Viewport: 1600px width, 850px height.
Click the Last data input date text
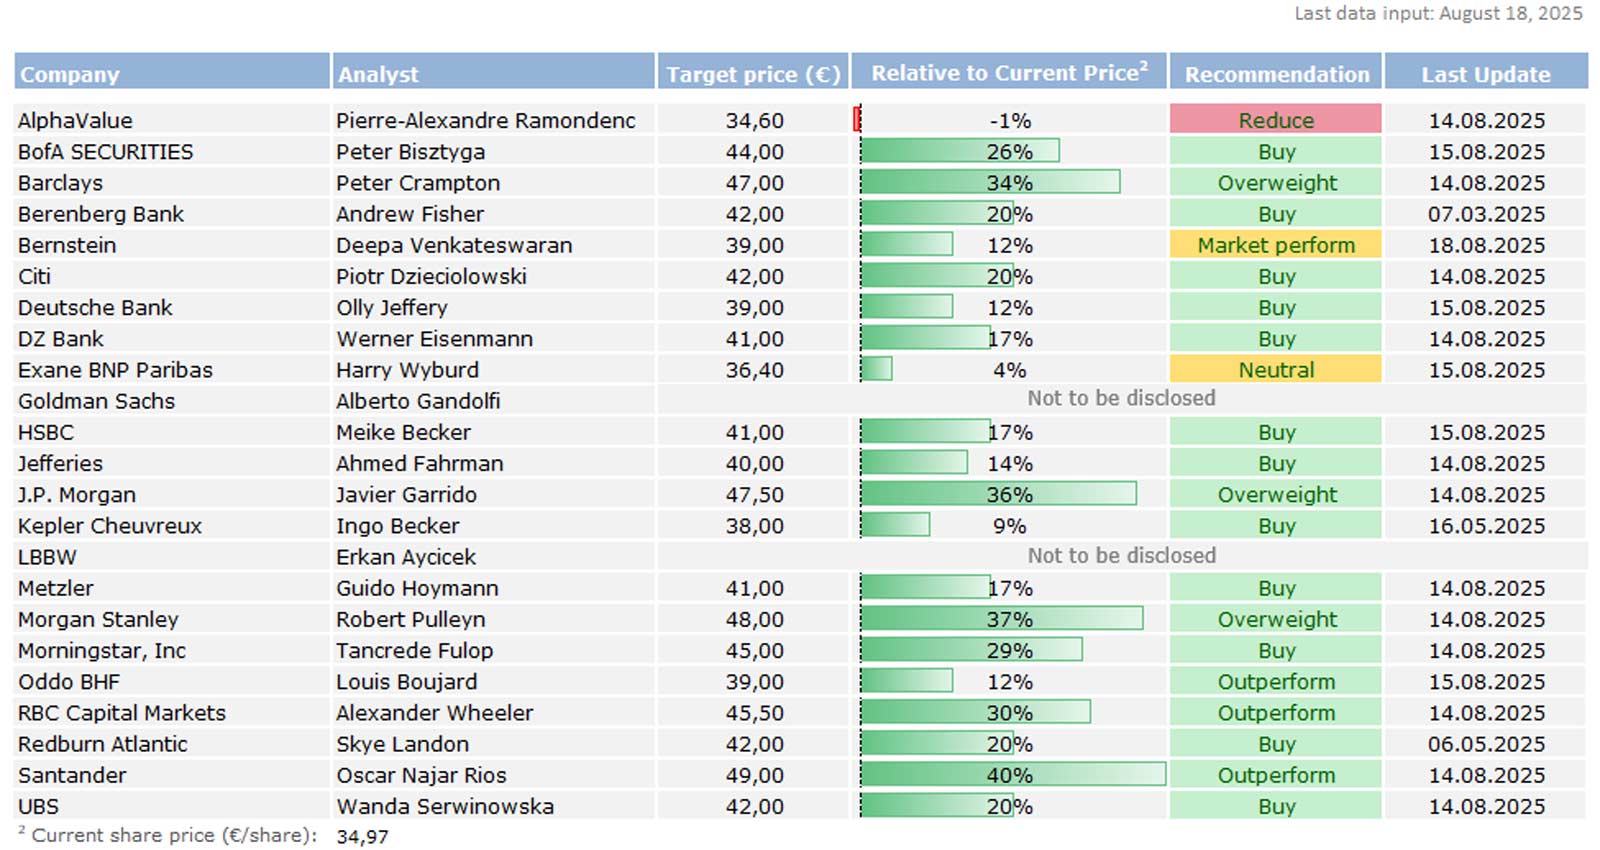coord(1438,13)
